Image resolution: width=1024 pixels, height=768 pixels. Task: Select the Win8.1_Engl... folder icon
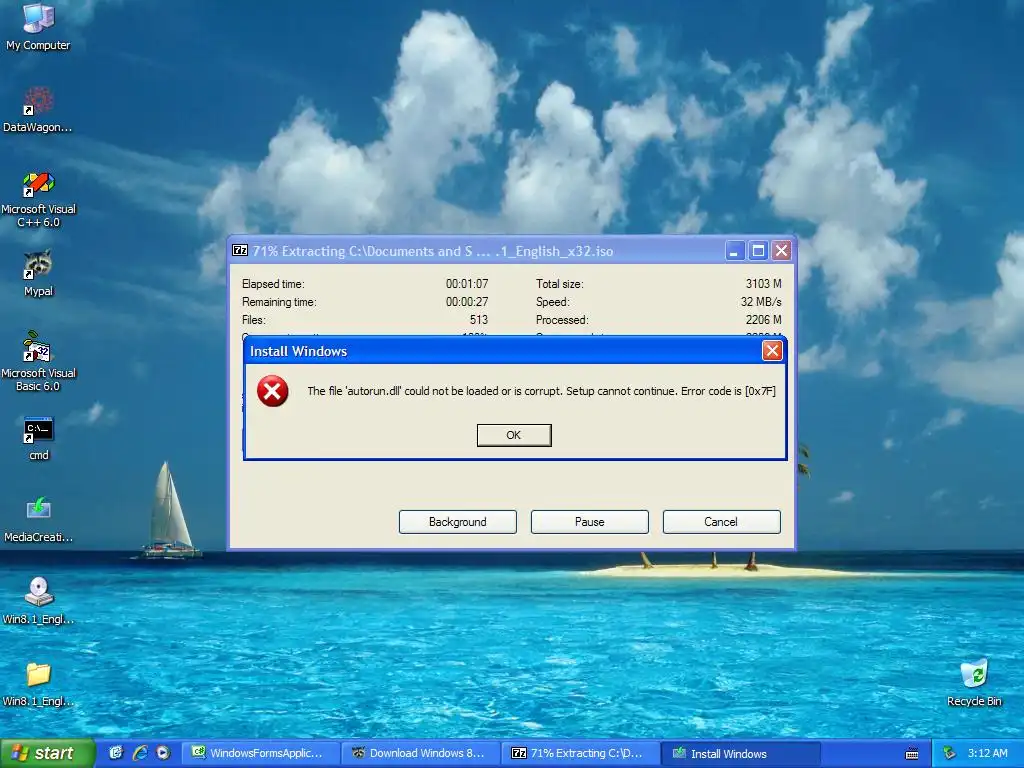(x=39, y=684)
